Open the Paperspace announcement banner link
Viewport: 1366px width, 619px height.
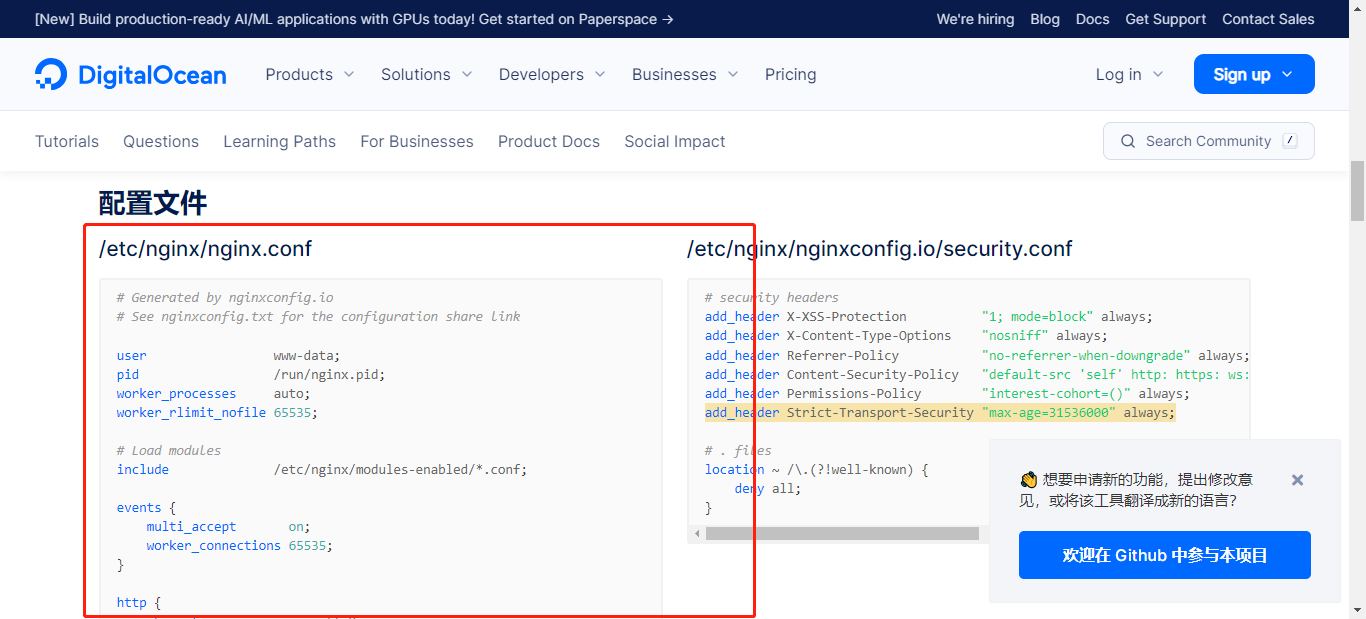click(x=354, y=19)
